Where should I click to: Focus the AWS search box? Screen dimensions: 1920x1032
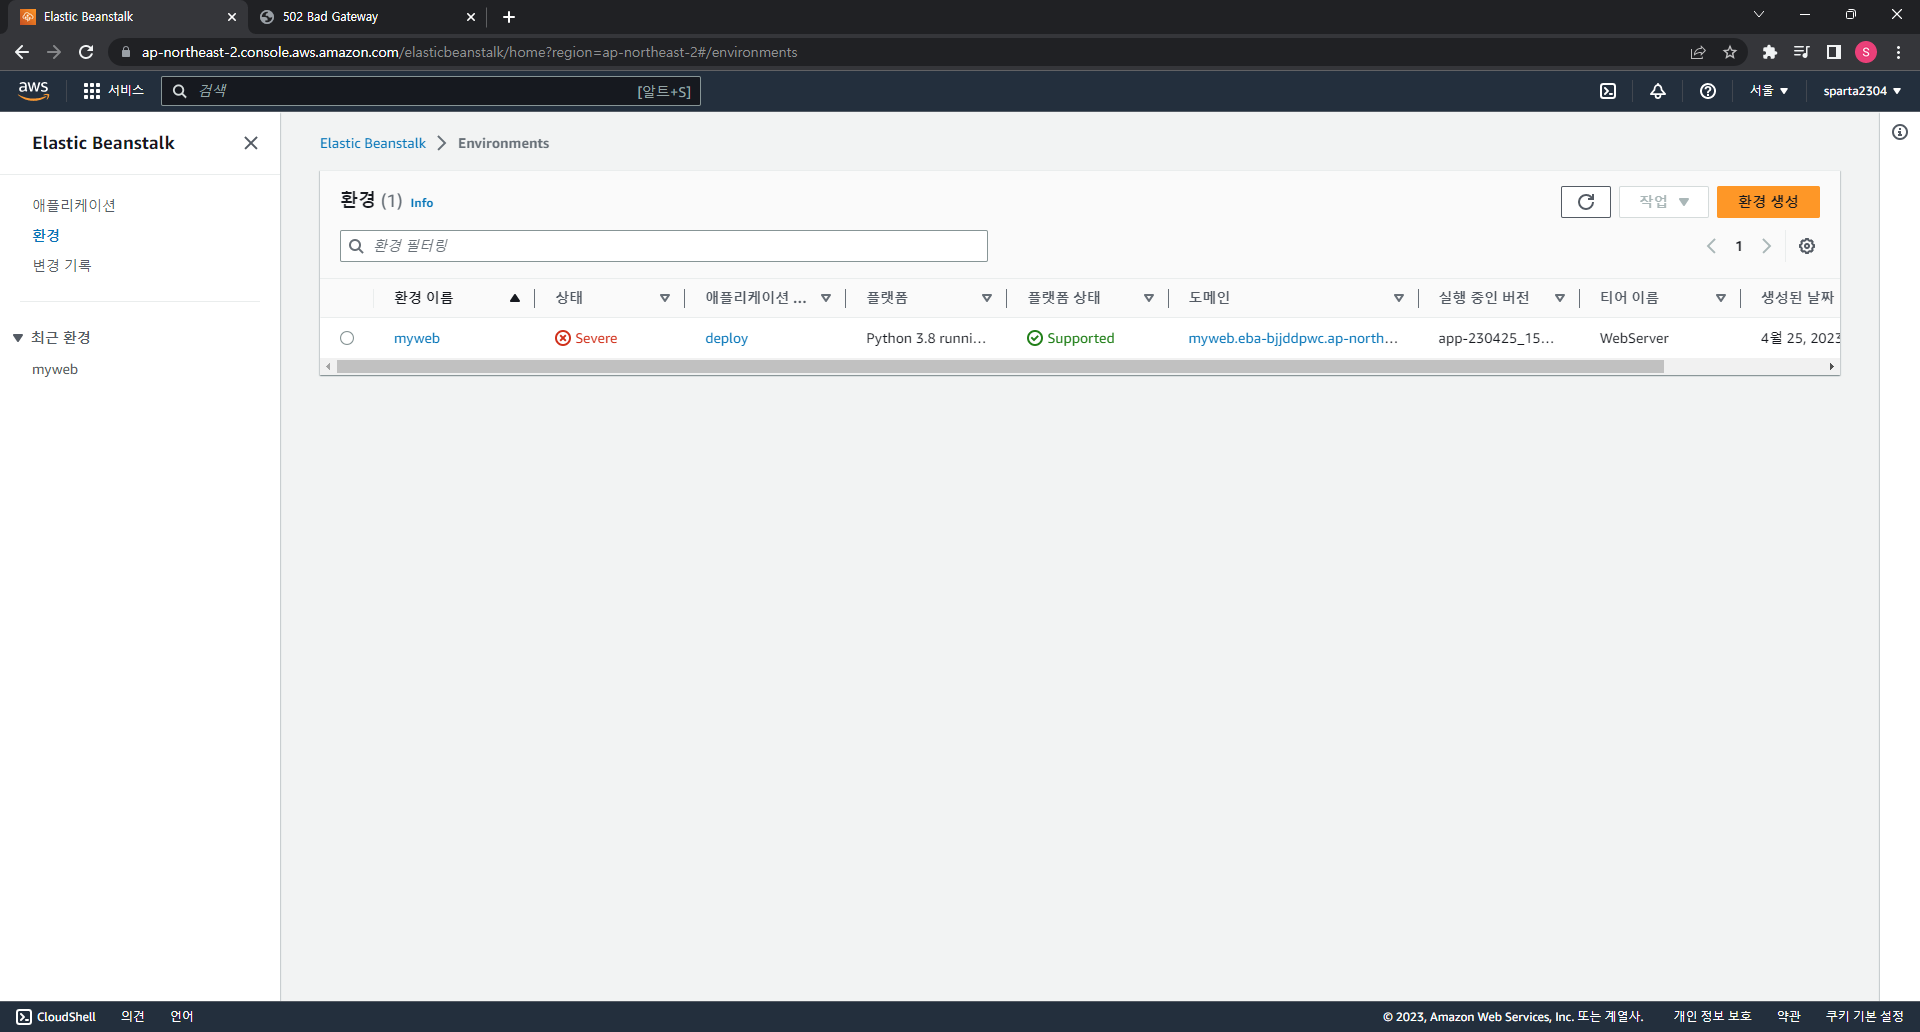tap(431, 91)
